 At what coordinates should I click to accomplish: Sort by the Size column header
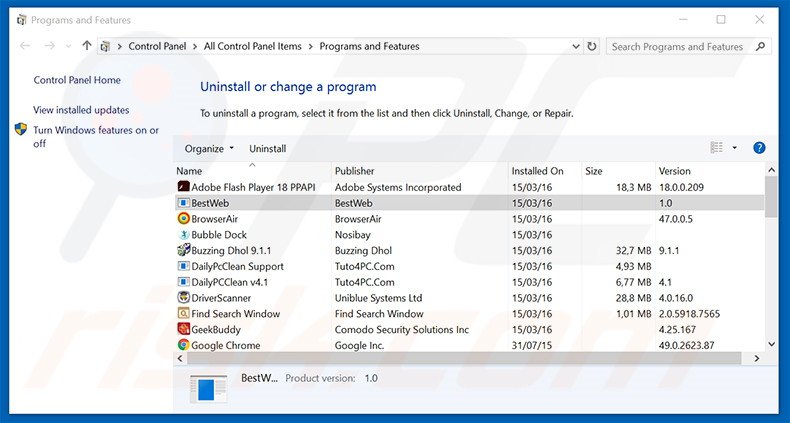tap(618, 171)
